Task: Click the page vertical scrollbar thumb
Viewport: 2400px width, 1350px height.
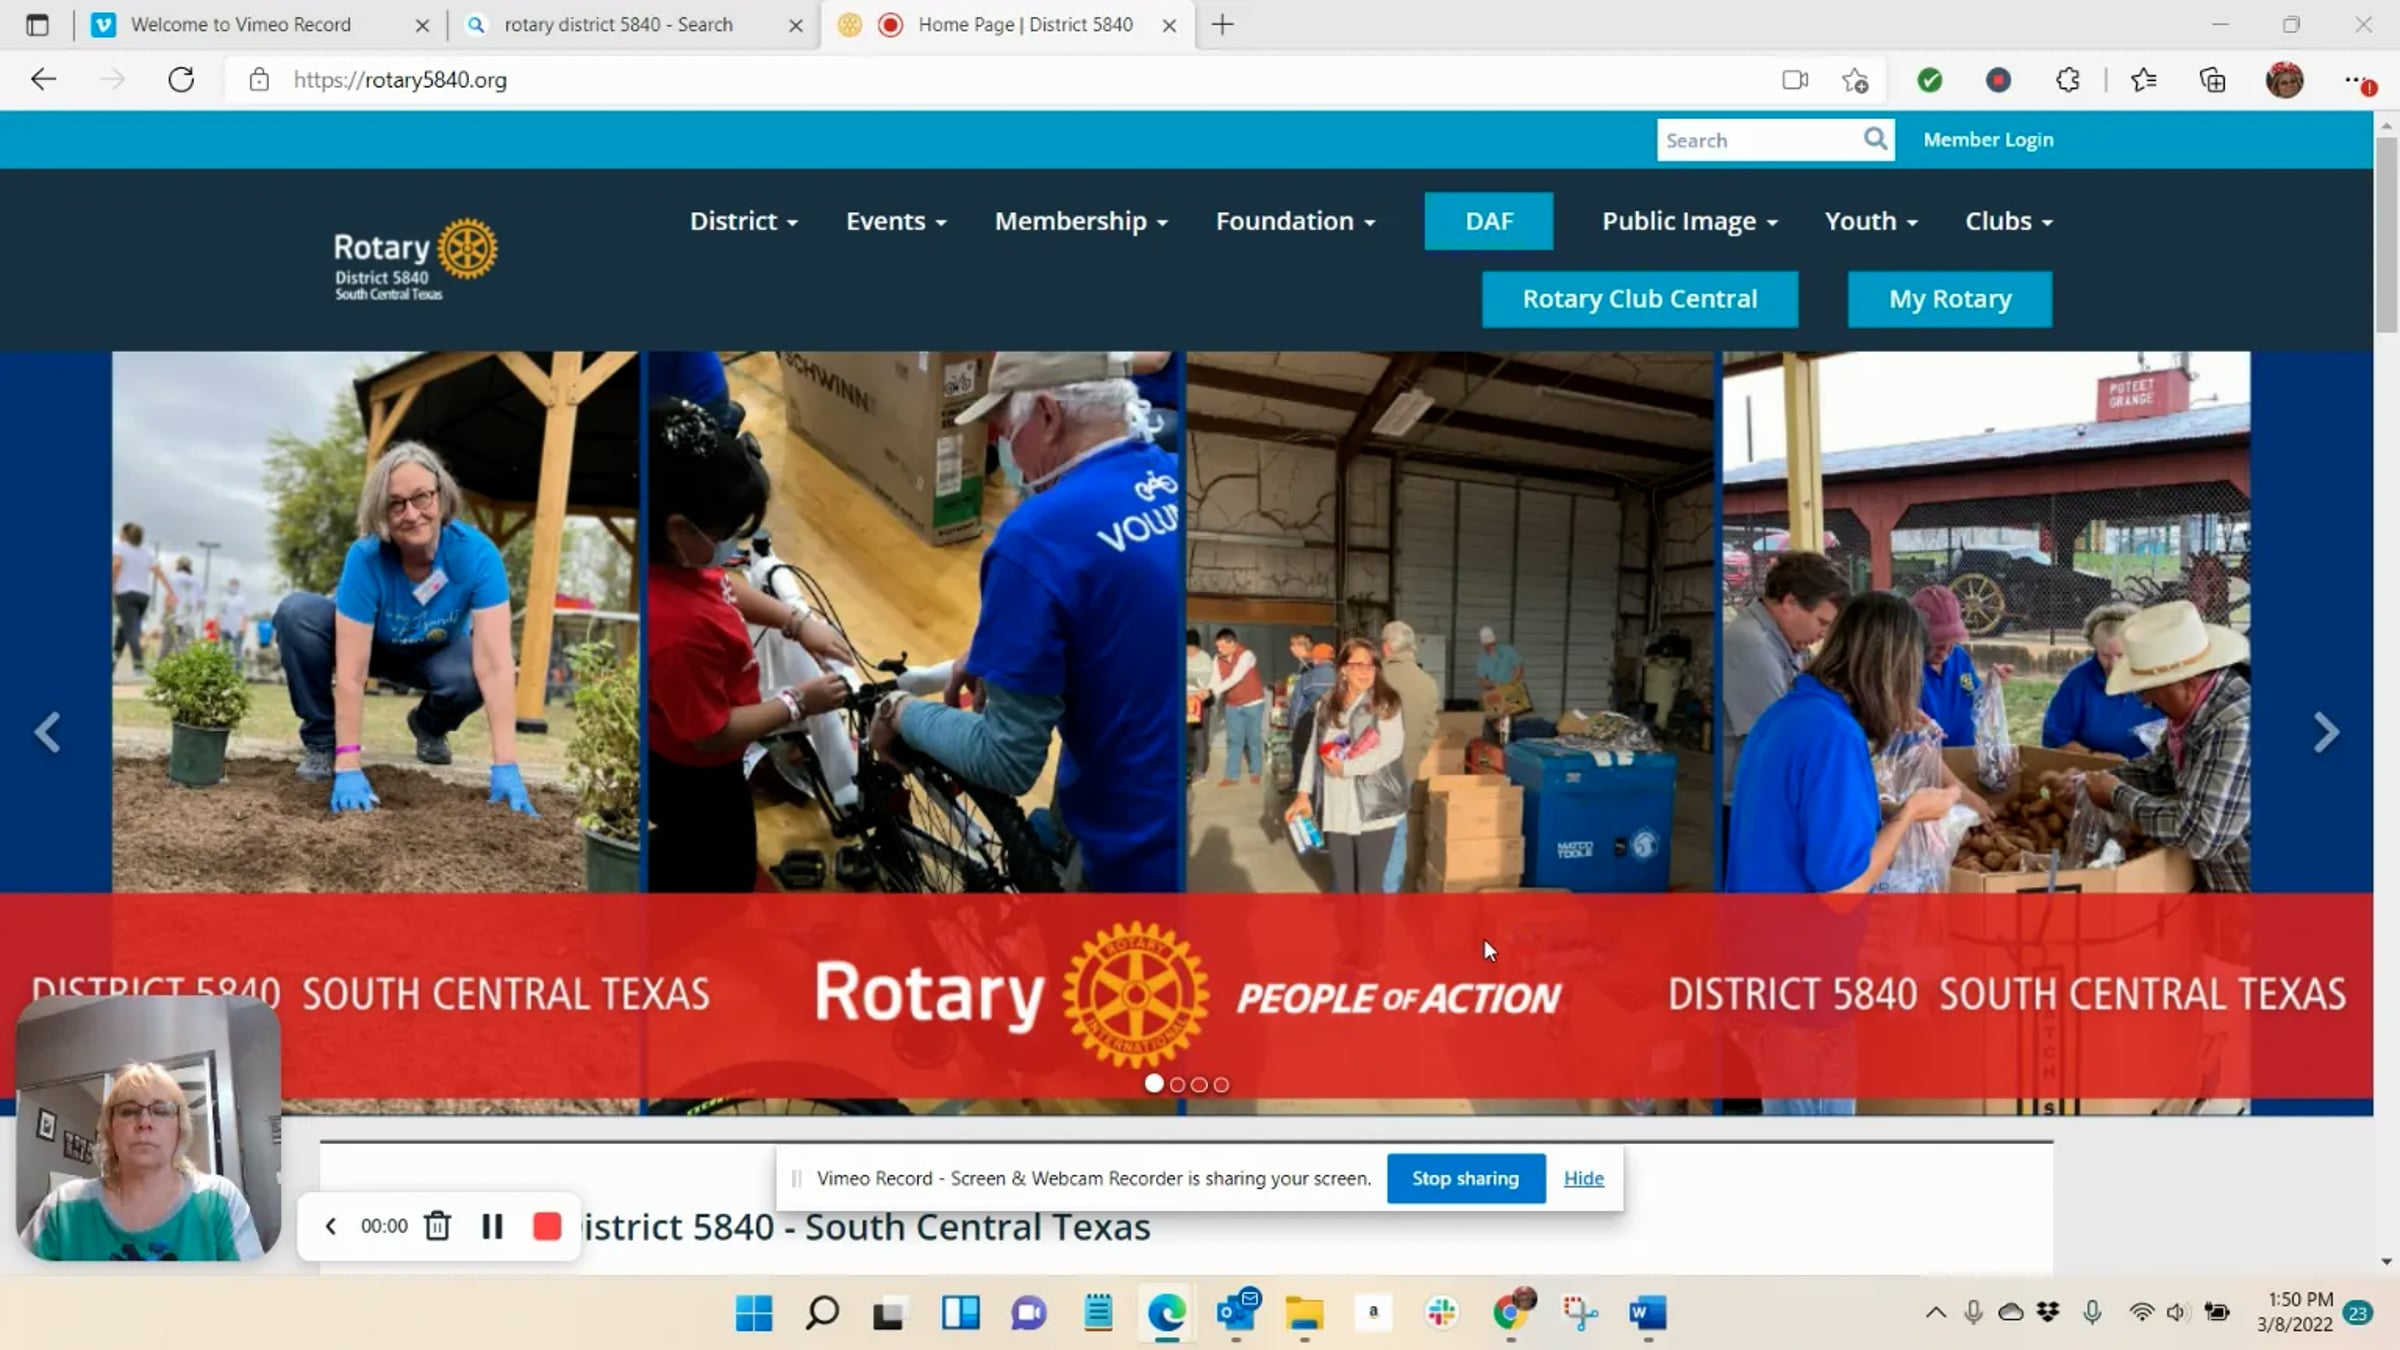Action: (x=2387, y=234)
